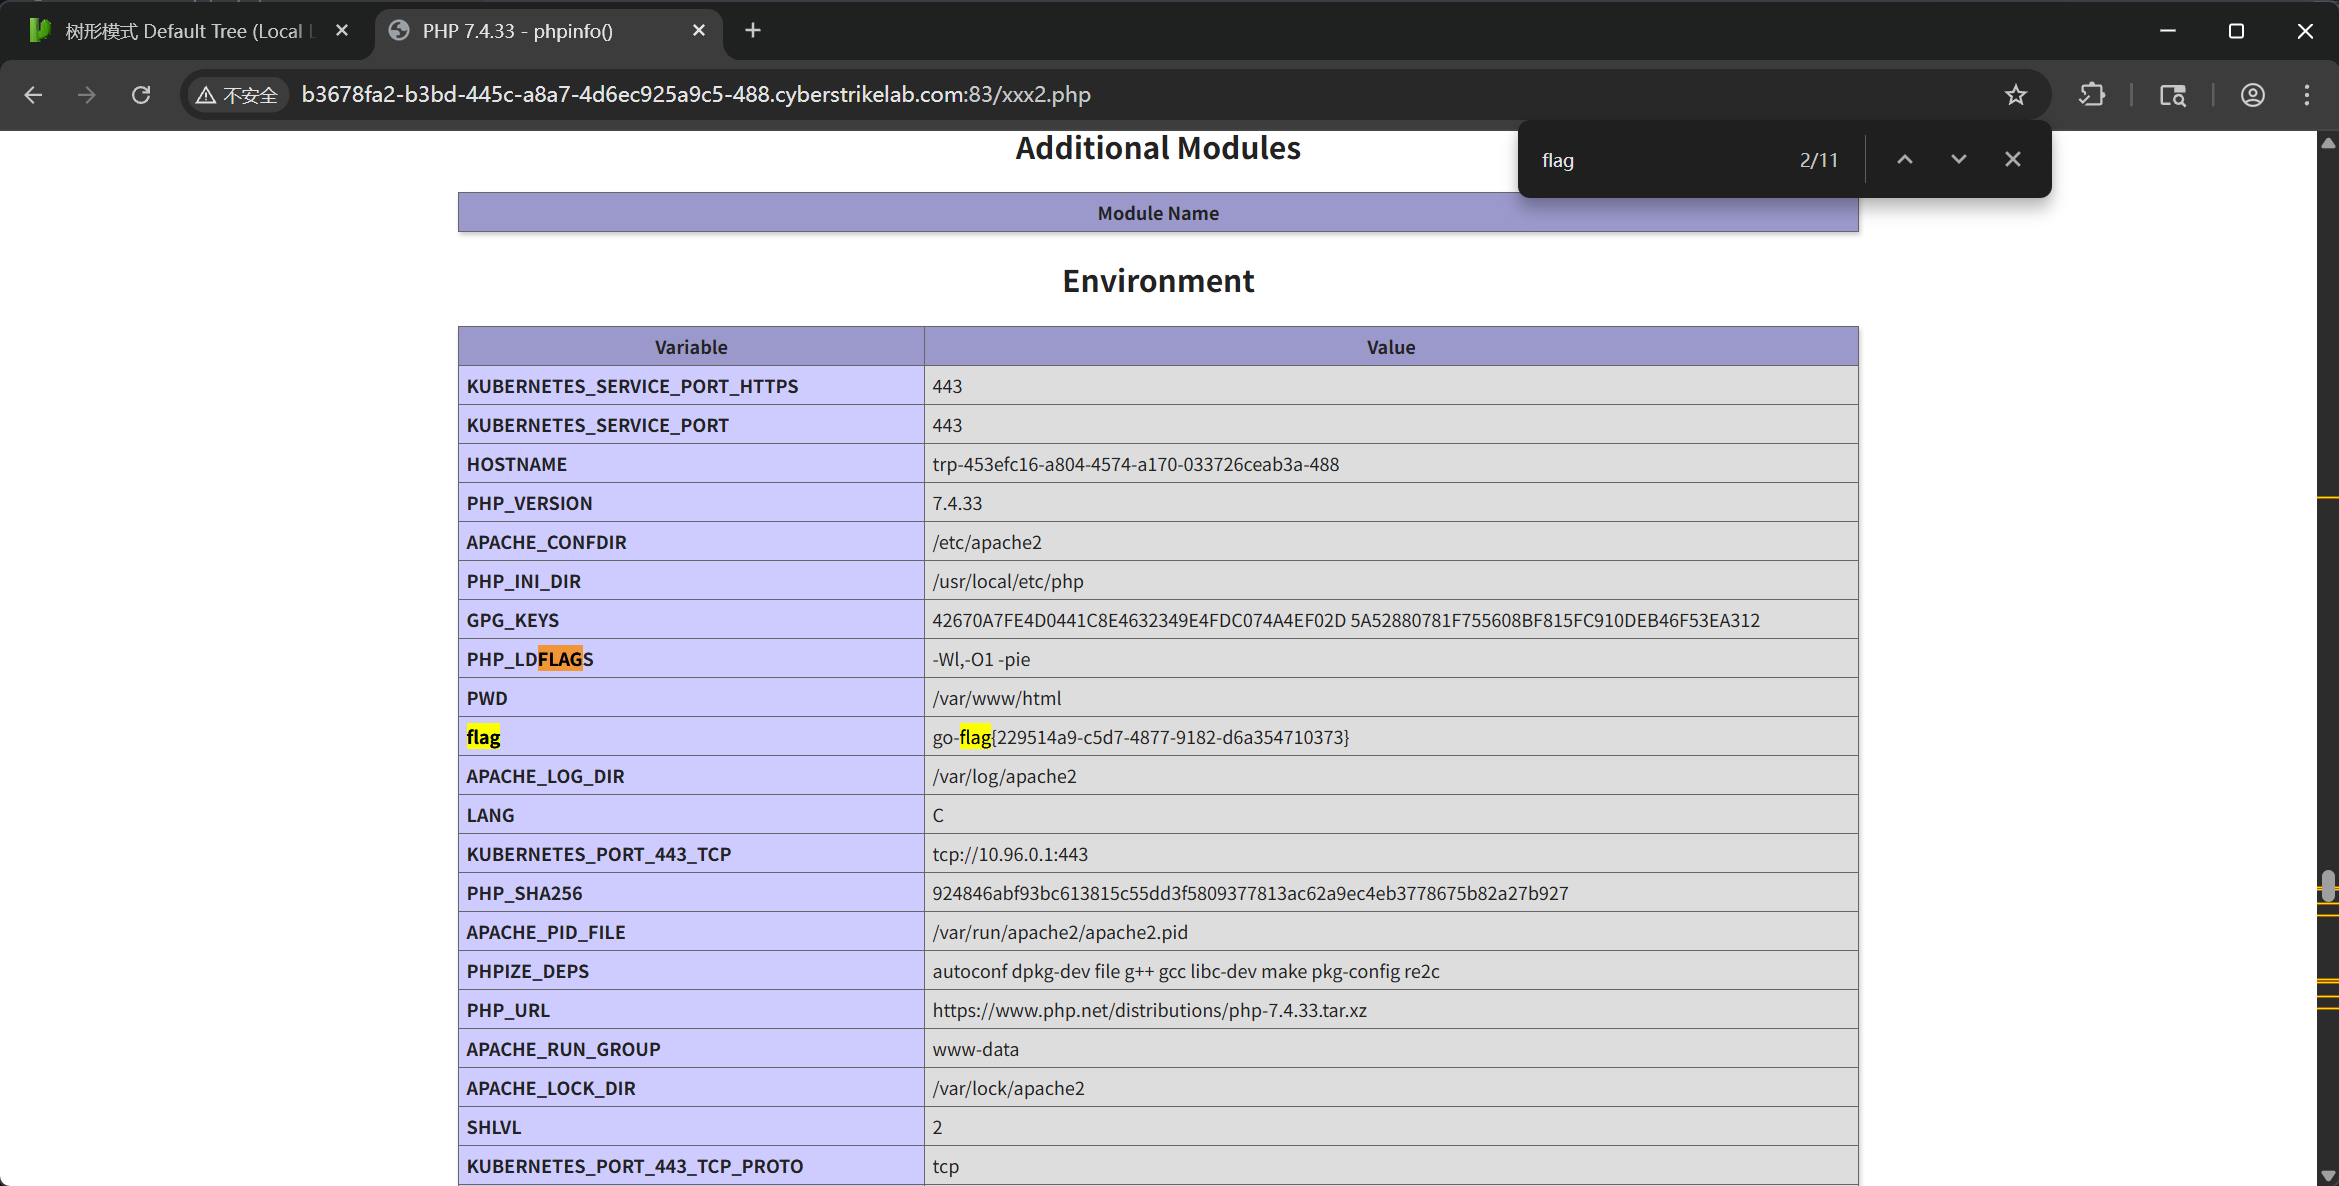Screen dimensions: 2339x1186
Task: Open the extensions puzzle icon
Action: pyautogui.click(x=2092, y=95)
